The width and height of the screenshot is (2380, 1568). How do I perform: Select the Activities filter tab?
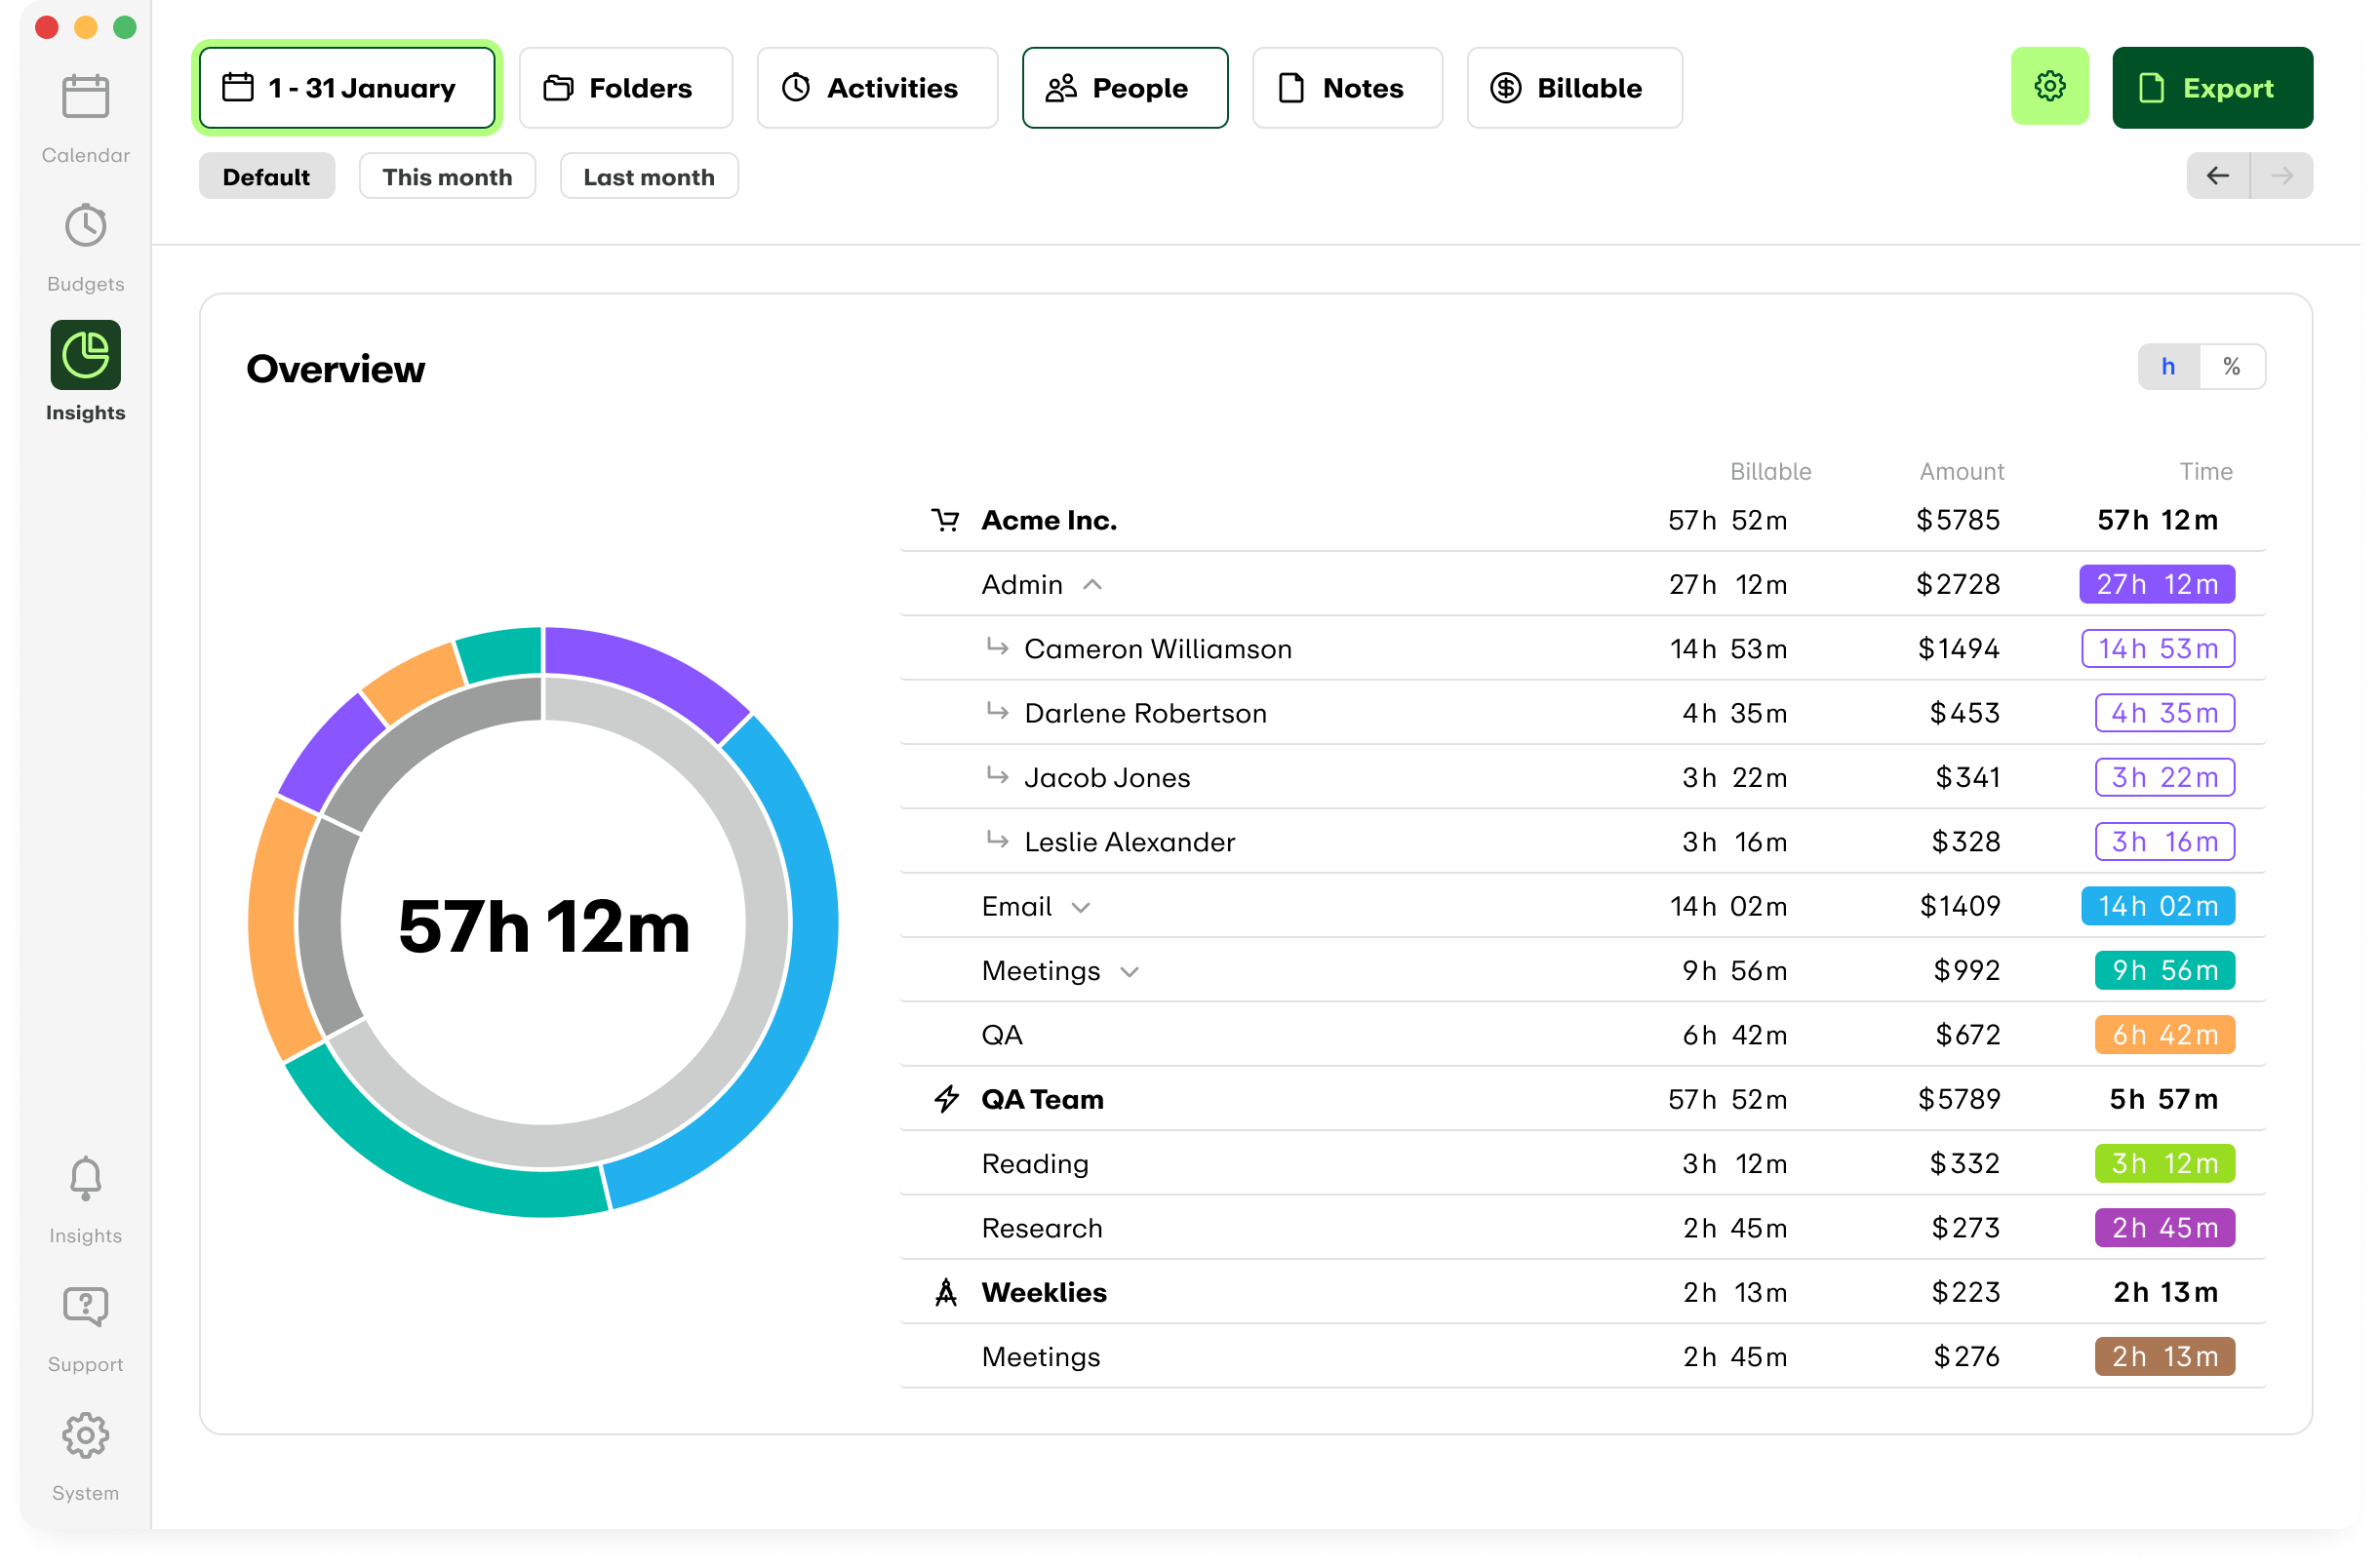pyautogui.click(x=876, y=88)
